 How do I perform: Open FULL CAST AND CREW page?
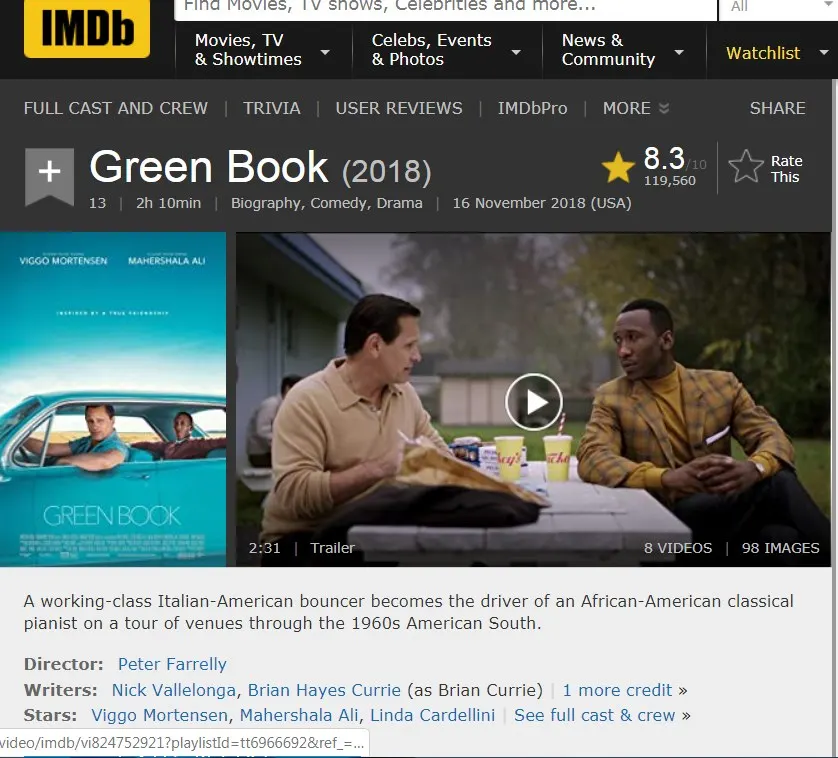click(115, 108)
